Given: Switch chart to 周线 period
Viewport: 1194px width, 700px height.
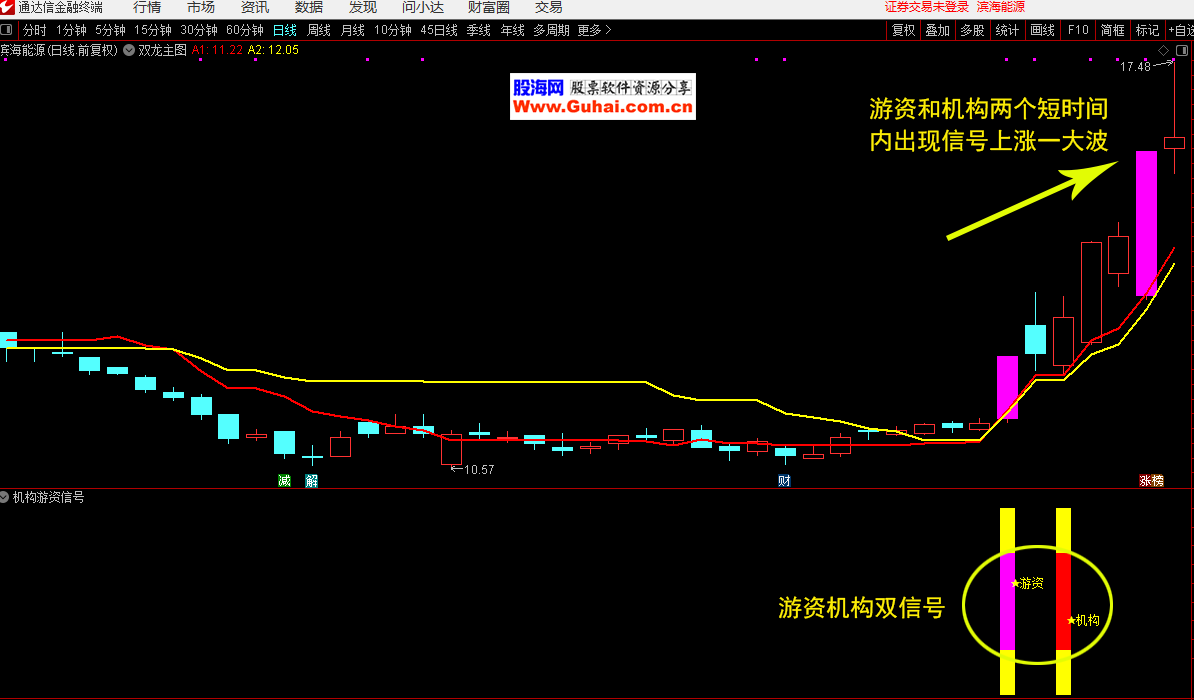Looking at the screenshot, I should coord(319,30).
